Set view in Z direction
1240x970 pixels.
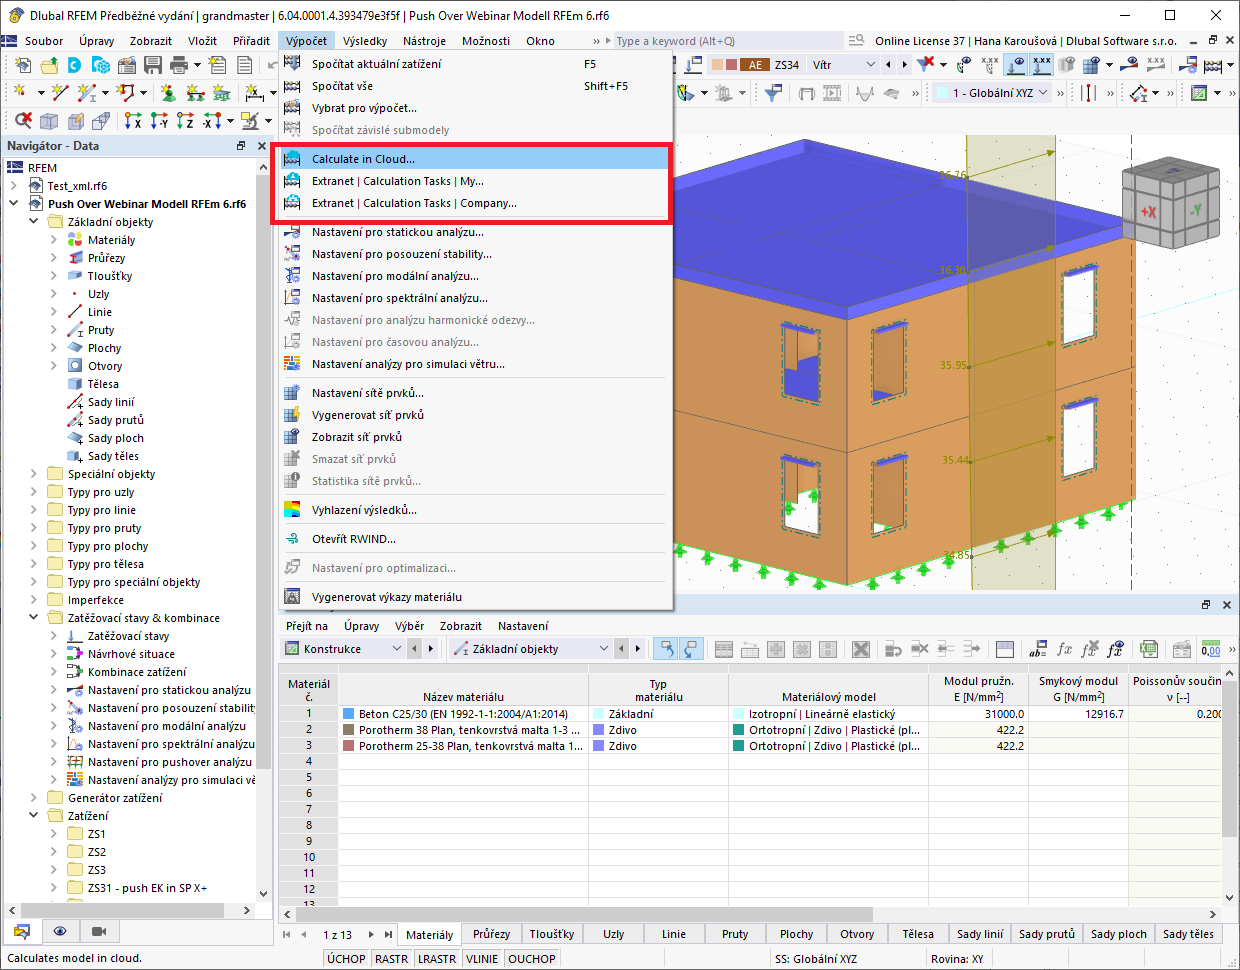tap(185, 120)
